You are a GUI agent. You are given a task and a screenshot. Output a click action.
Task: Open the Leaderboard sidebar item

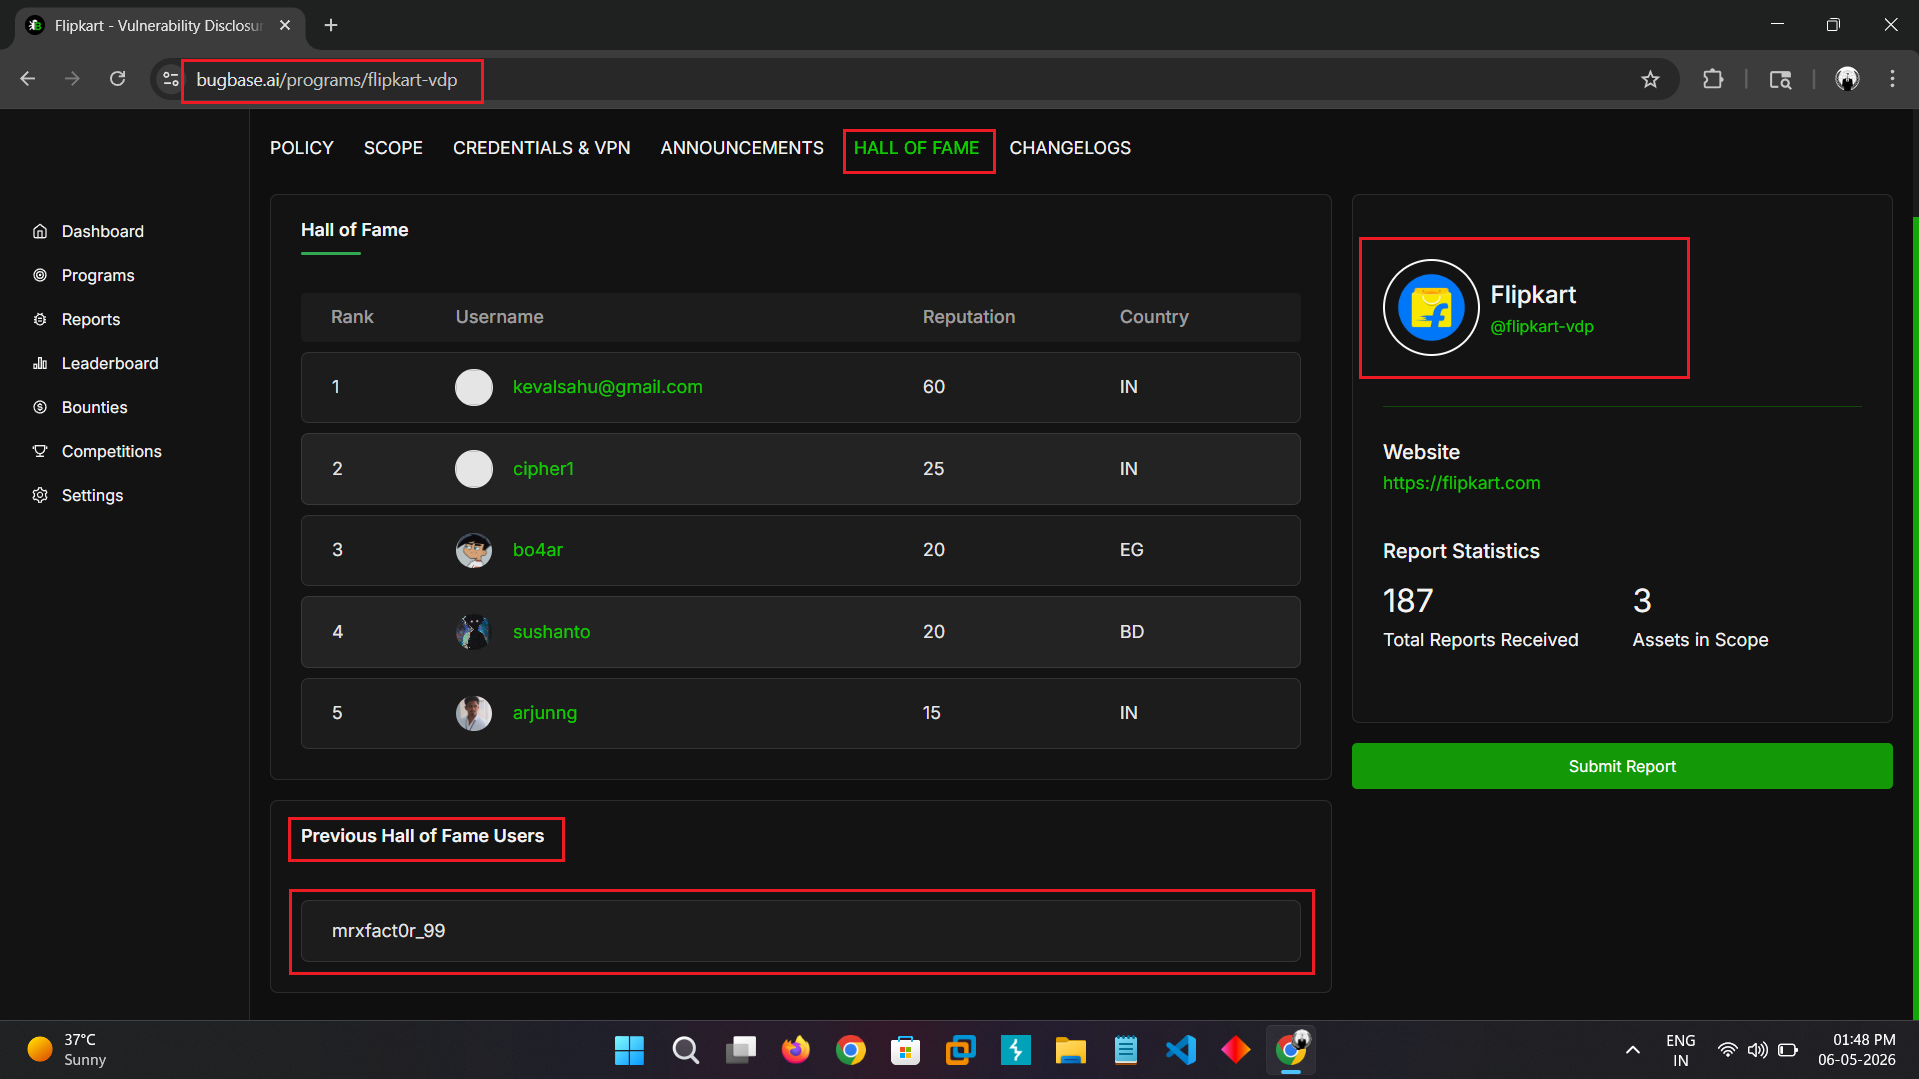click(x=109, y=363)
